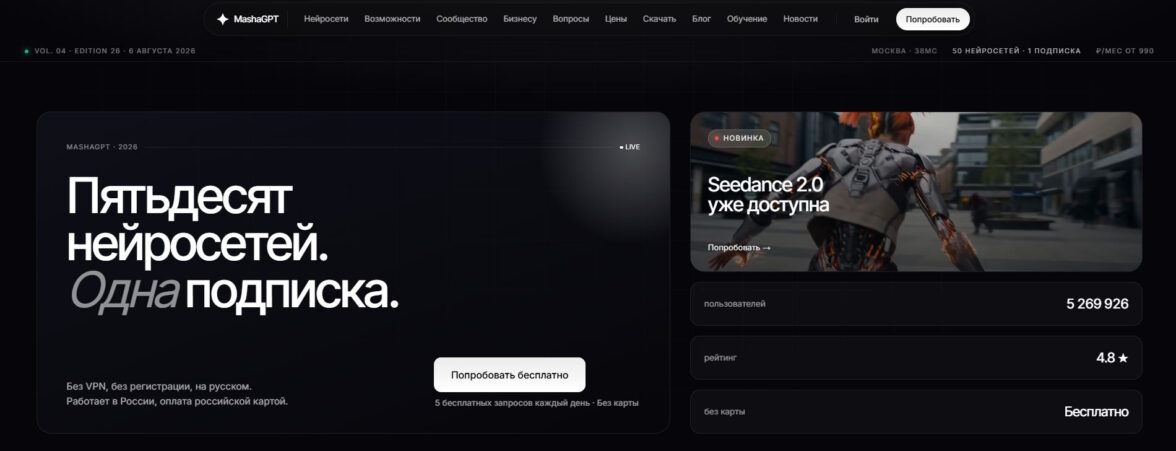1176x451 pixels.
Task: Open the Seedance 2.0 robot video thumbnail
Action: (x=916, y=191)
